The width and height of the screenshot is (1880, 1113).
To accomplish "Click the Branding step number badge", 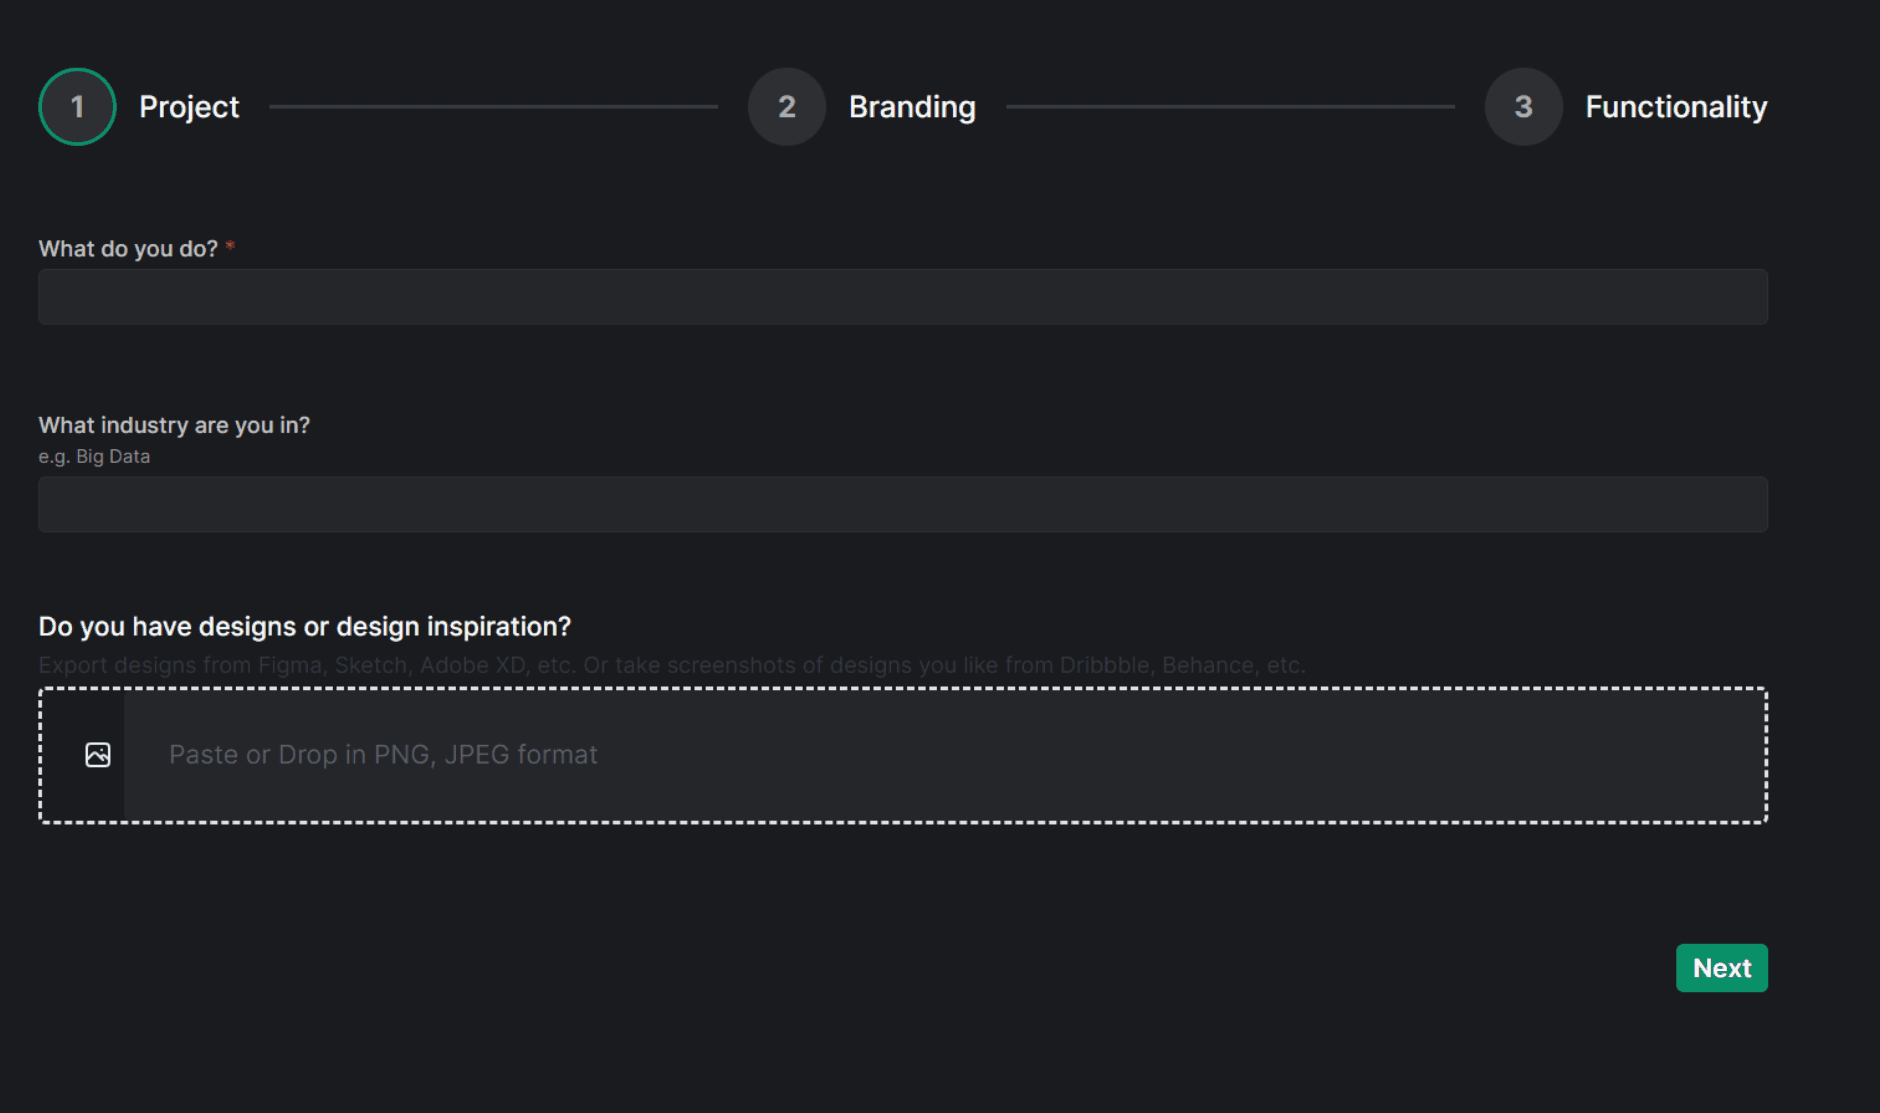I will point(786,106).
